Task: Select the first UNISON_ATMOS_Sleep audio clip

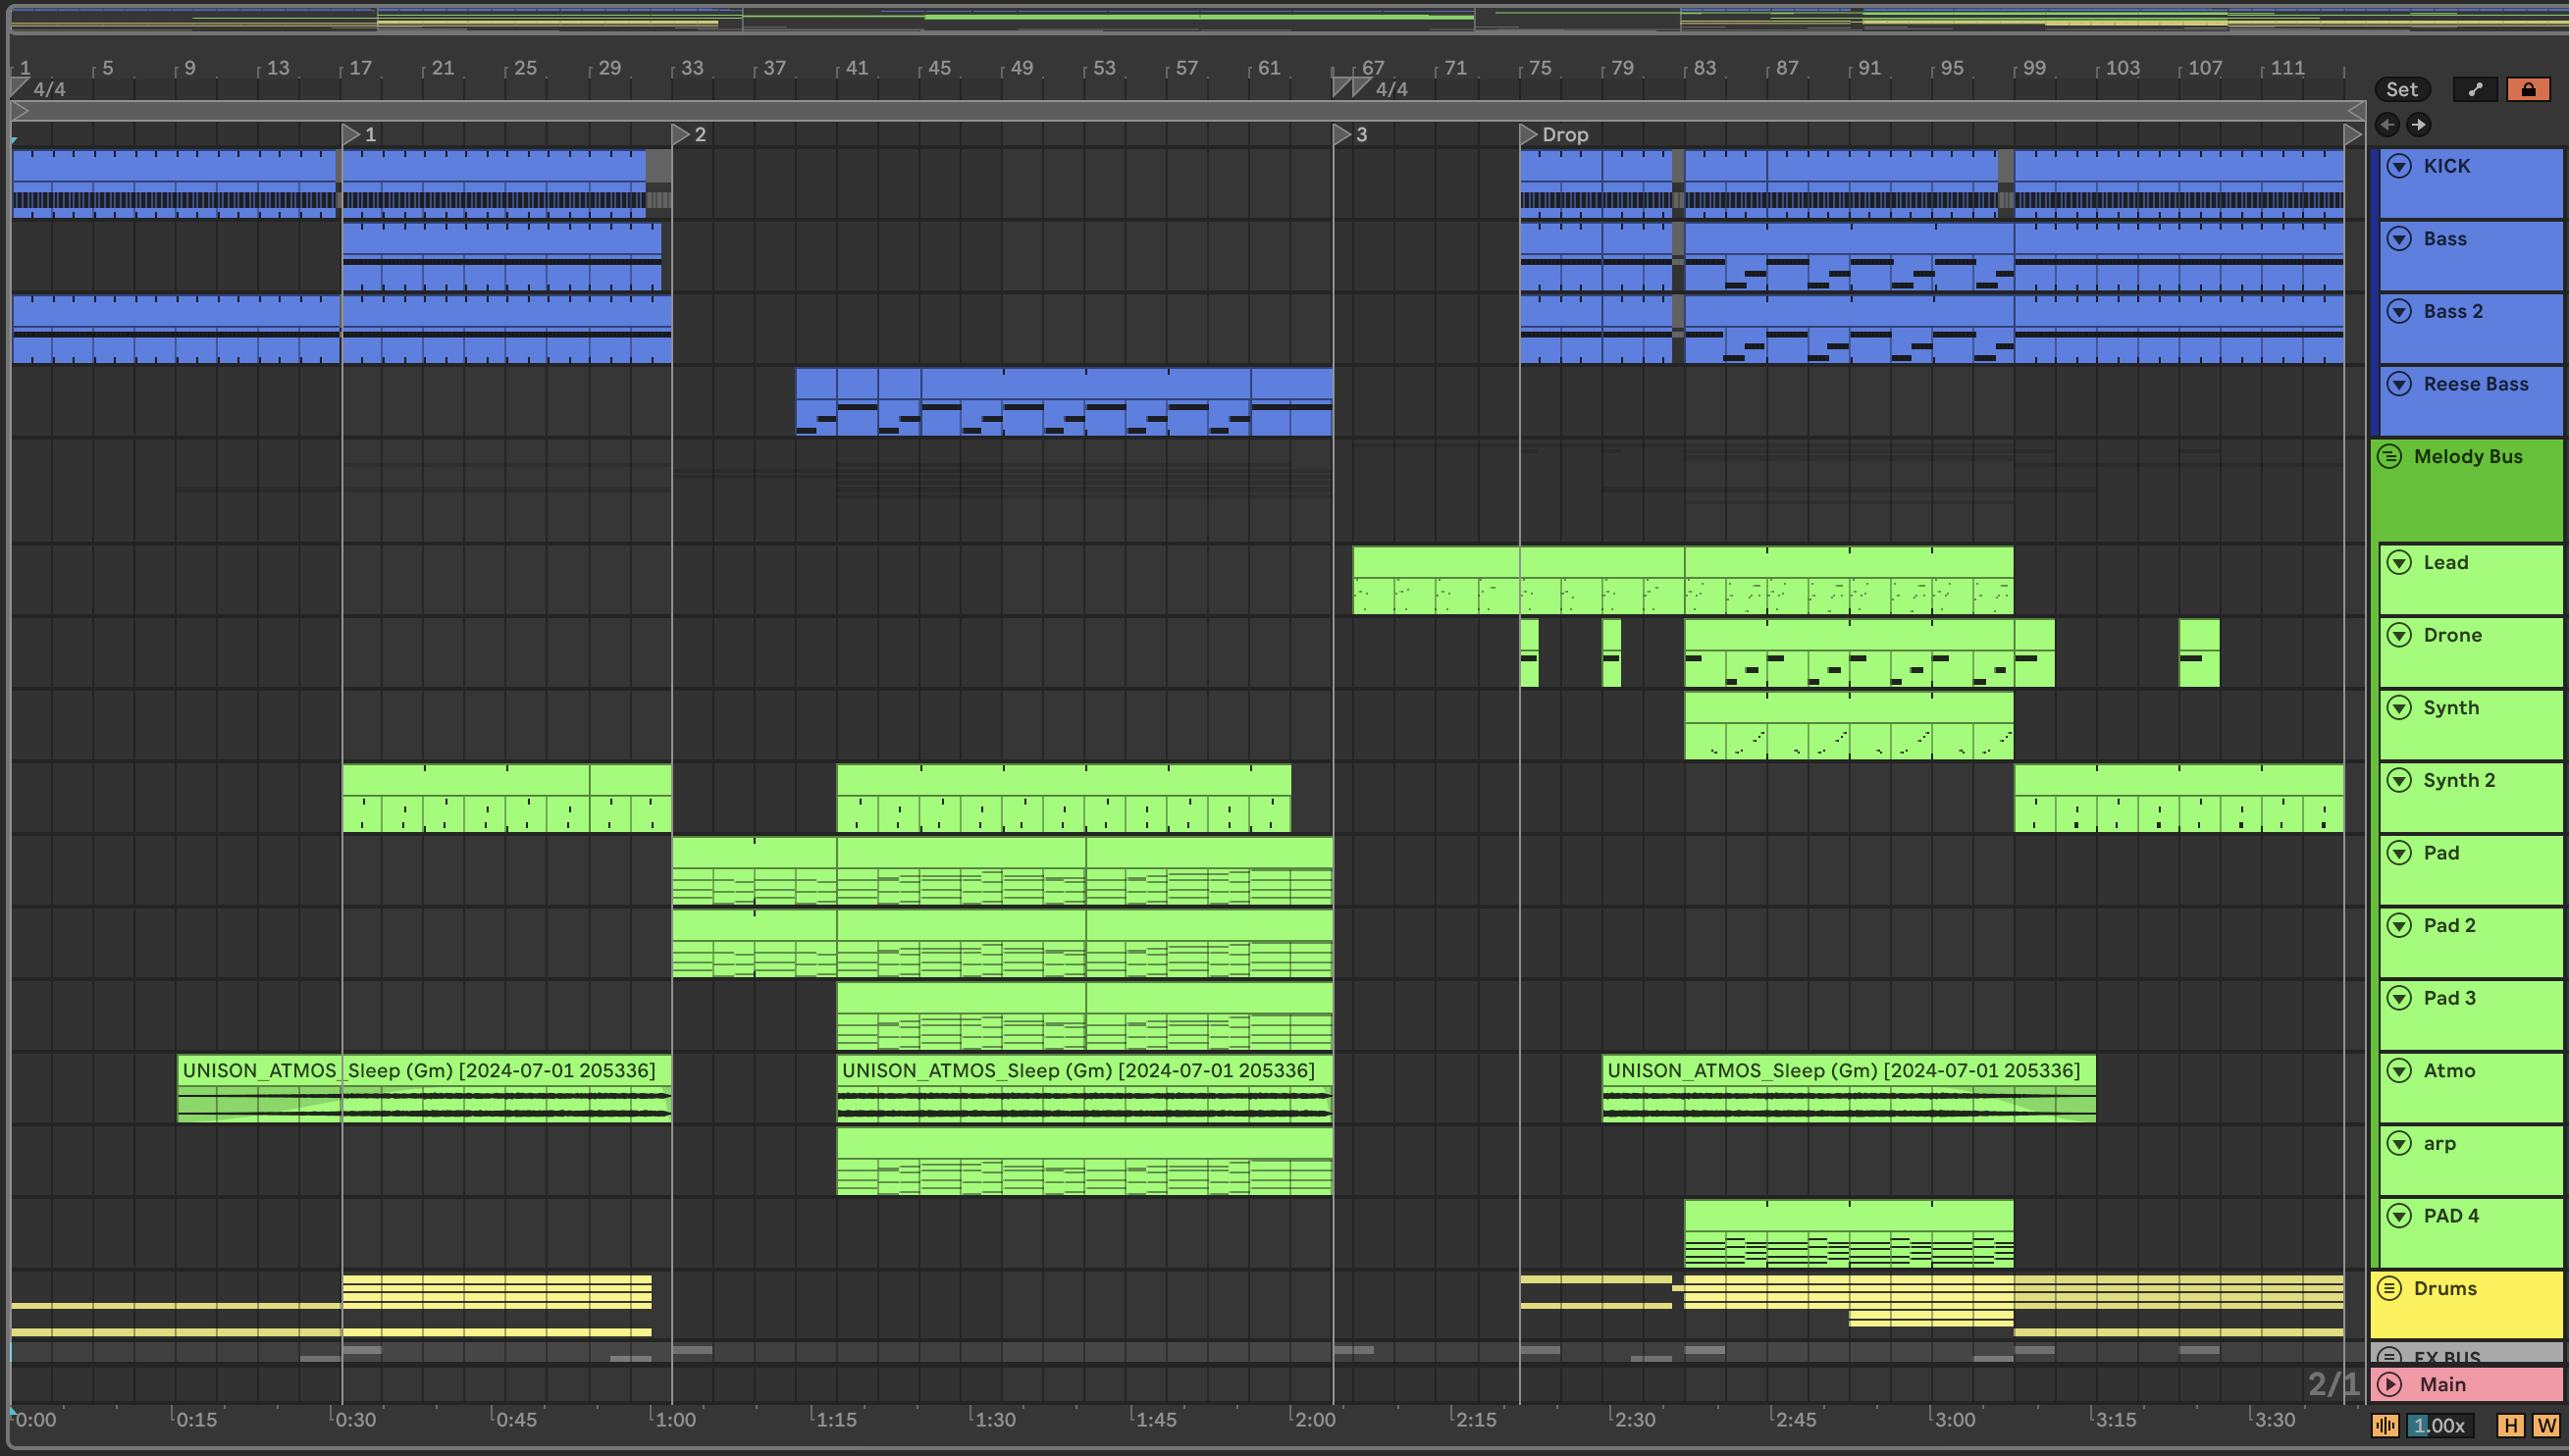Action: 420,1070
